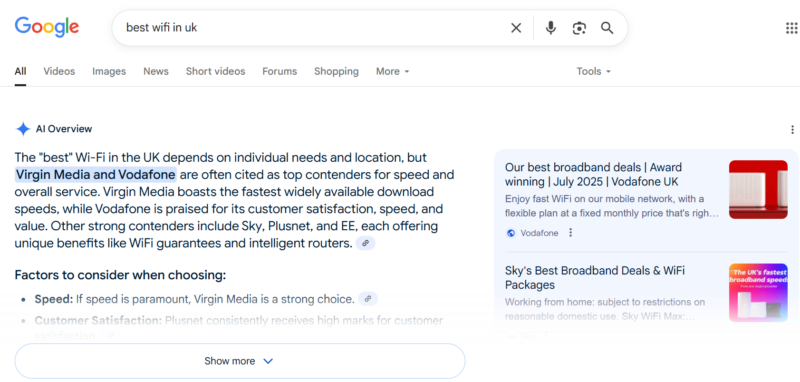
Task: Open 'Our best broadband deals' Vodafone link
Action: pyautogui.click(x=593, y=174)
